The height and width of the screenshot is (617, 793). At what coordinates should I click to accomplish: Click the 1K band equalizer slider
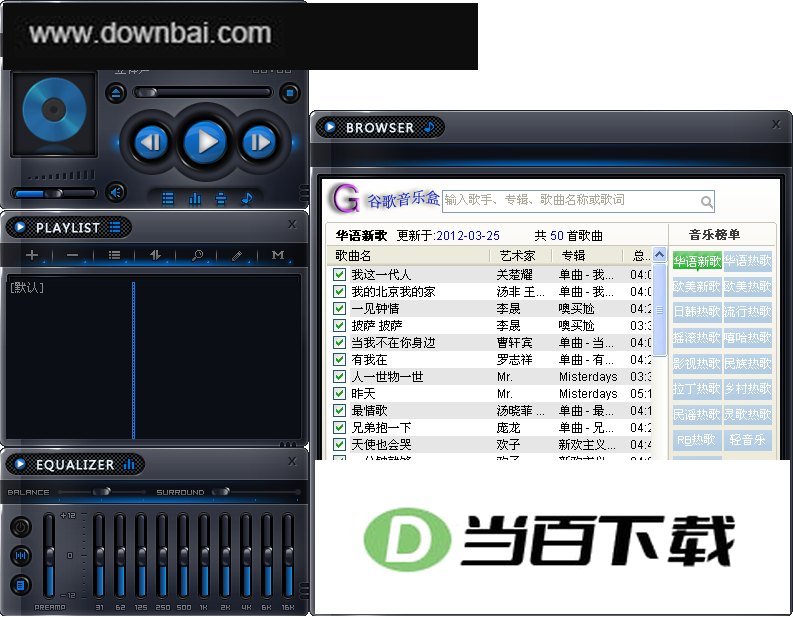click(204, 555)
